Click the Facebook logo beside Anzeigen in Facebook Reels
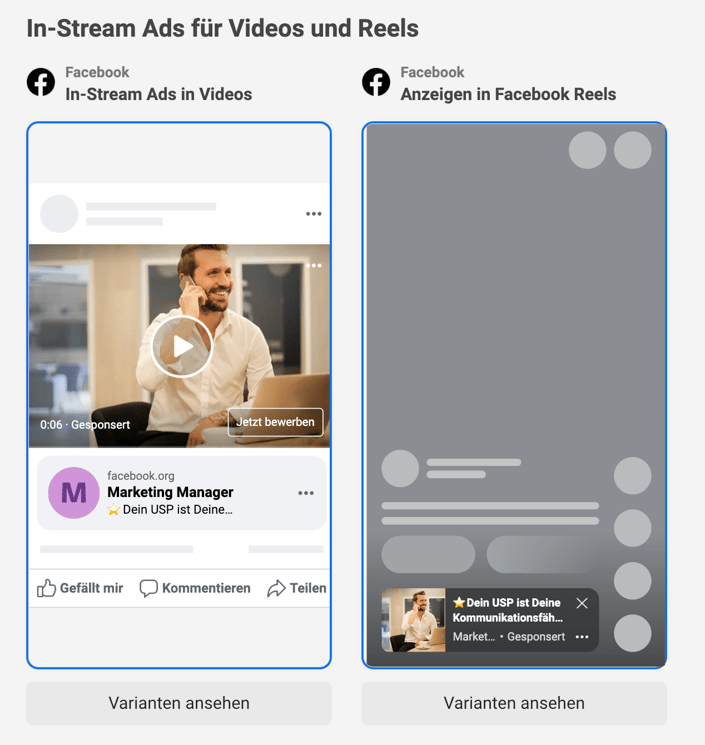 pos(376,82)
